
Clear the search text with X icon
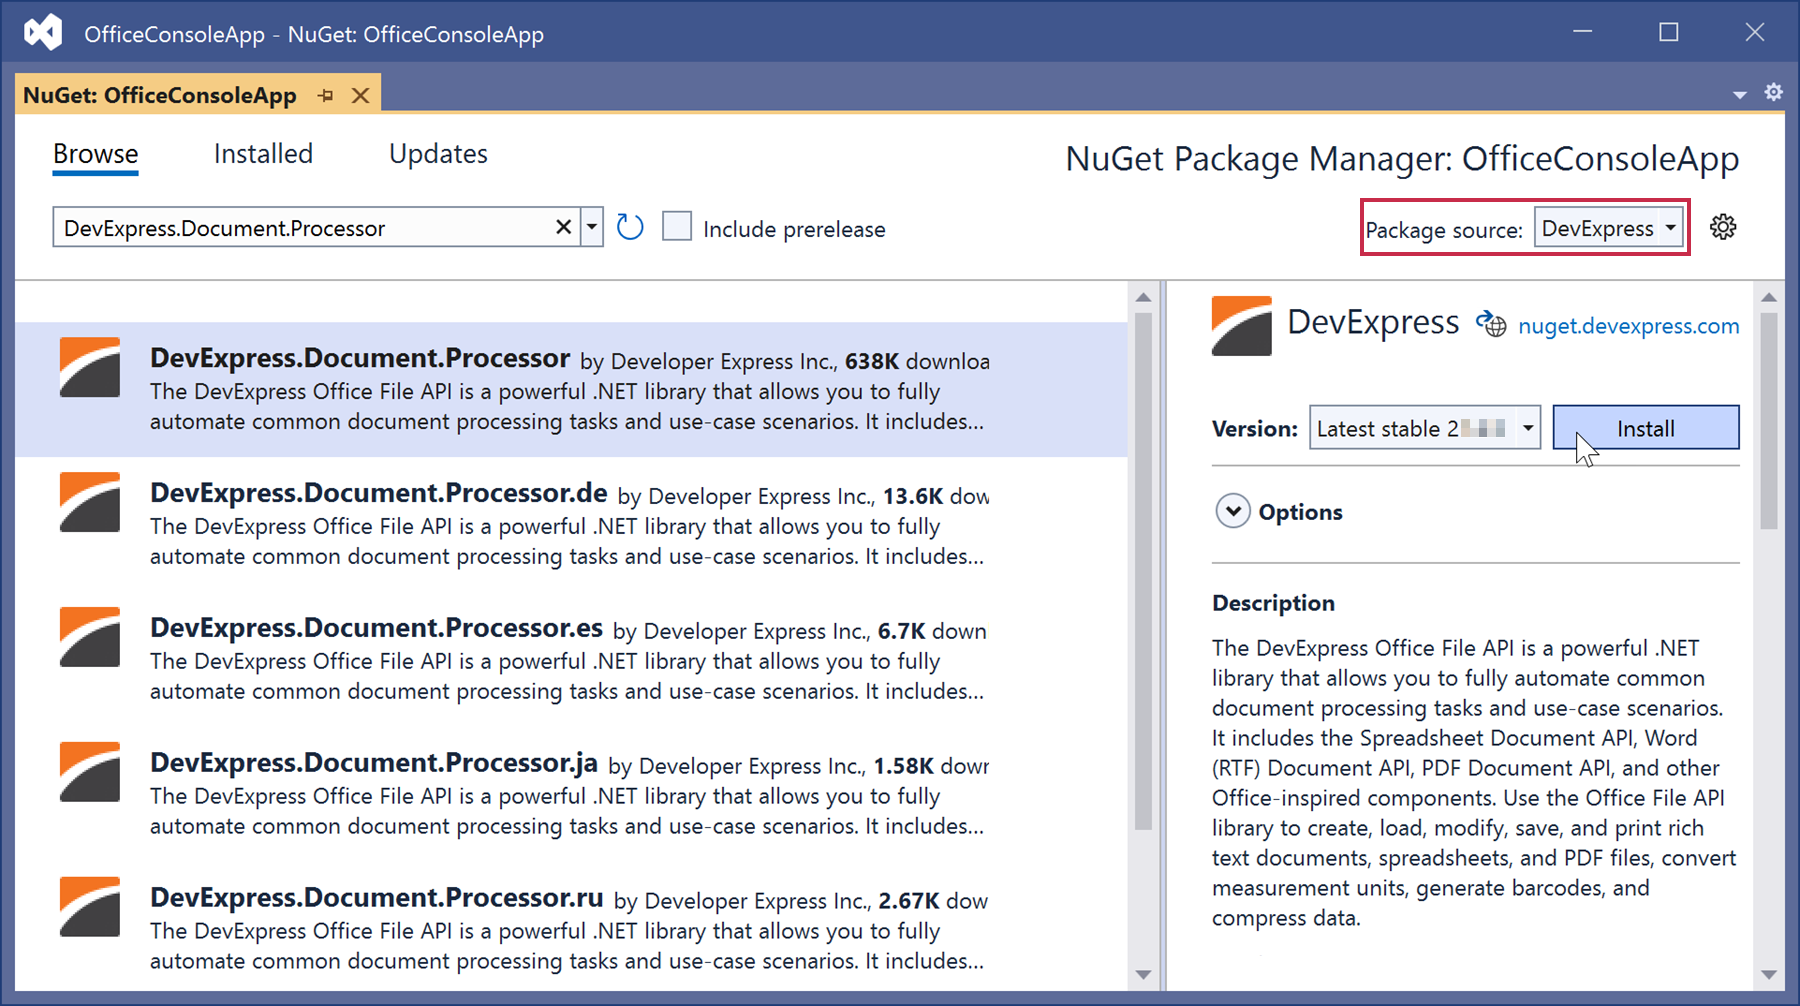pos(564,228)
